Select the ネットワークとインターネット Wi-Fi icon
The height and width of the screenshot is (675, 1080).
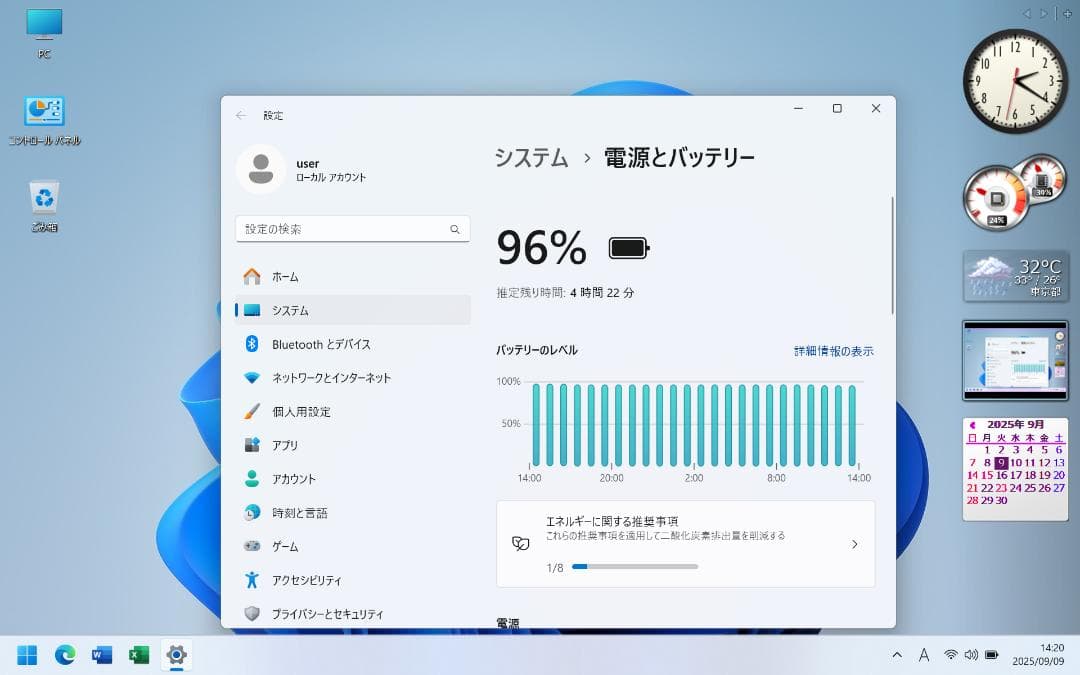coord(252,377)
